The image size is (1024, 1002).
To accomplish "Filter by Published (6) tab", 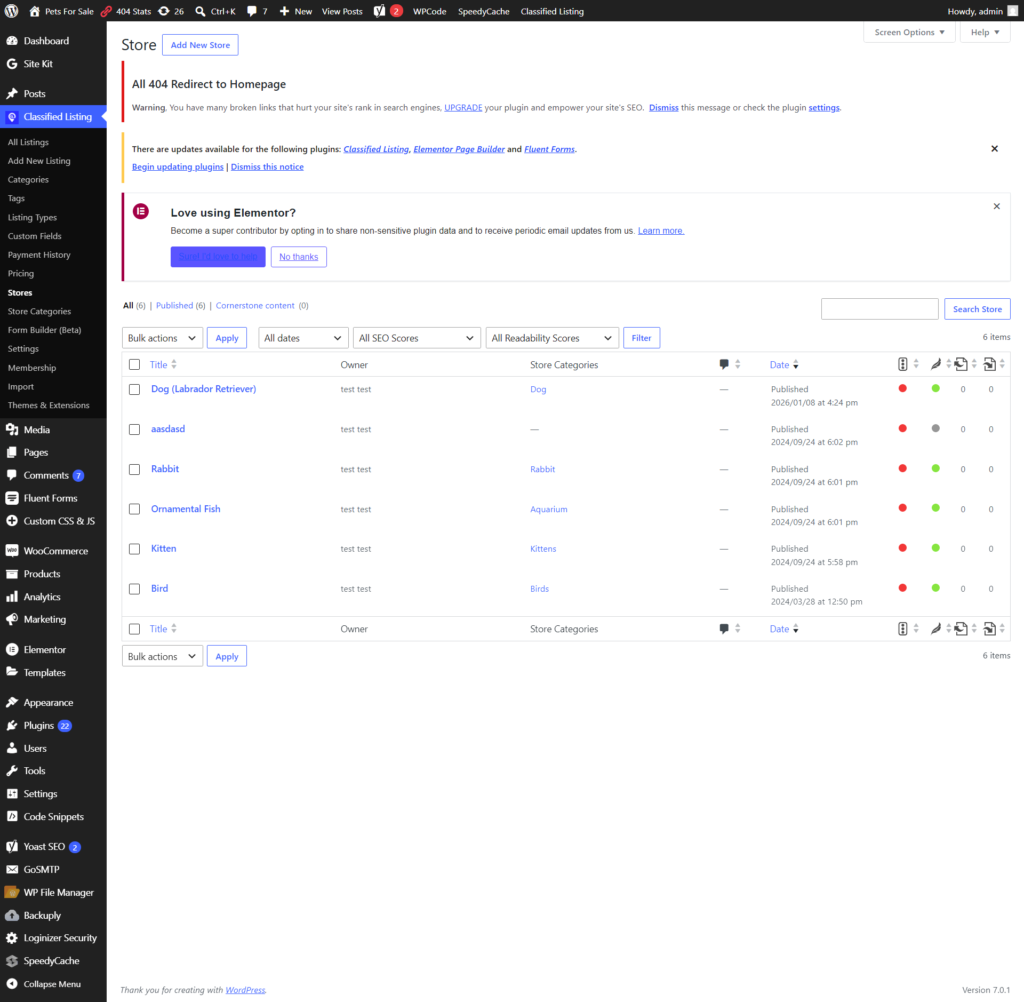I will [x=180, y=305].
